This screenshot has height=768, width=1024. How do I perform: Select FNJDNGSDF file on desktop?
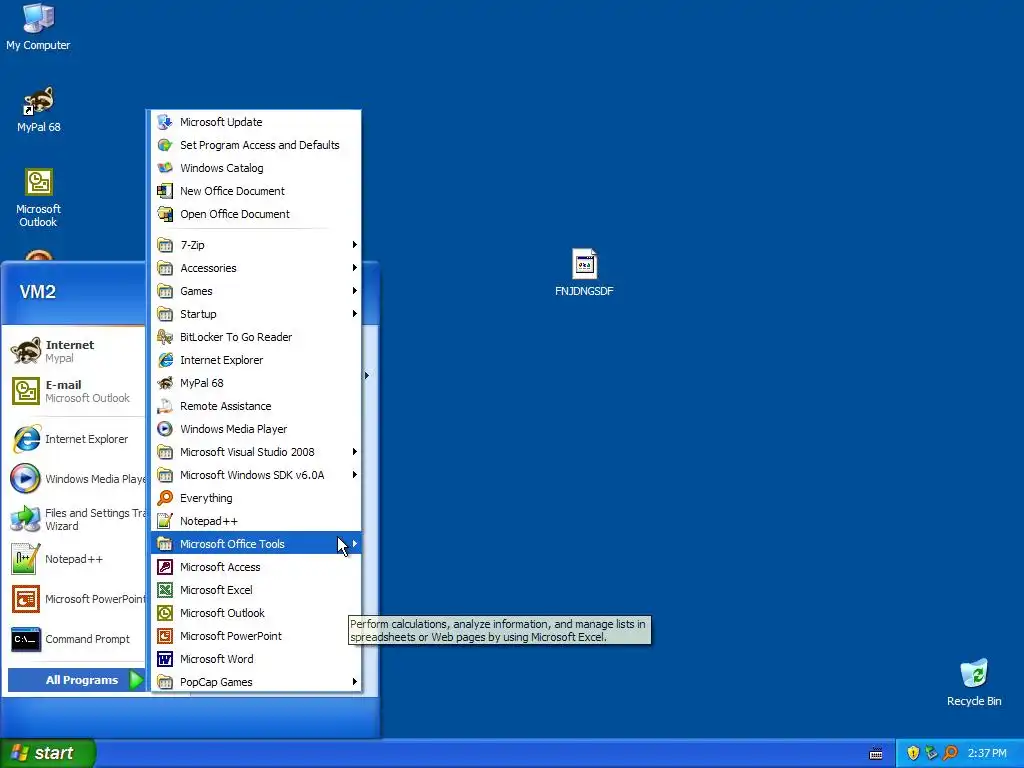pos(584,272)
